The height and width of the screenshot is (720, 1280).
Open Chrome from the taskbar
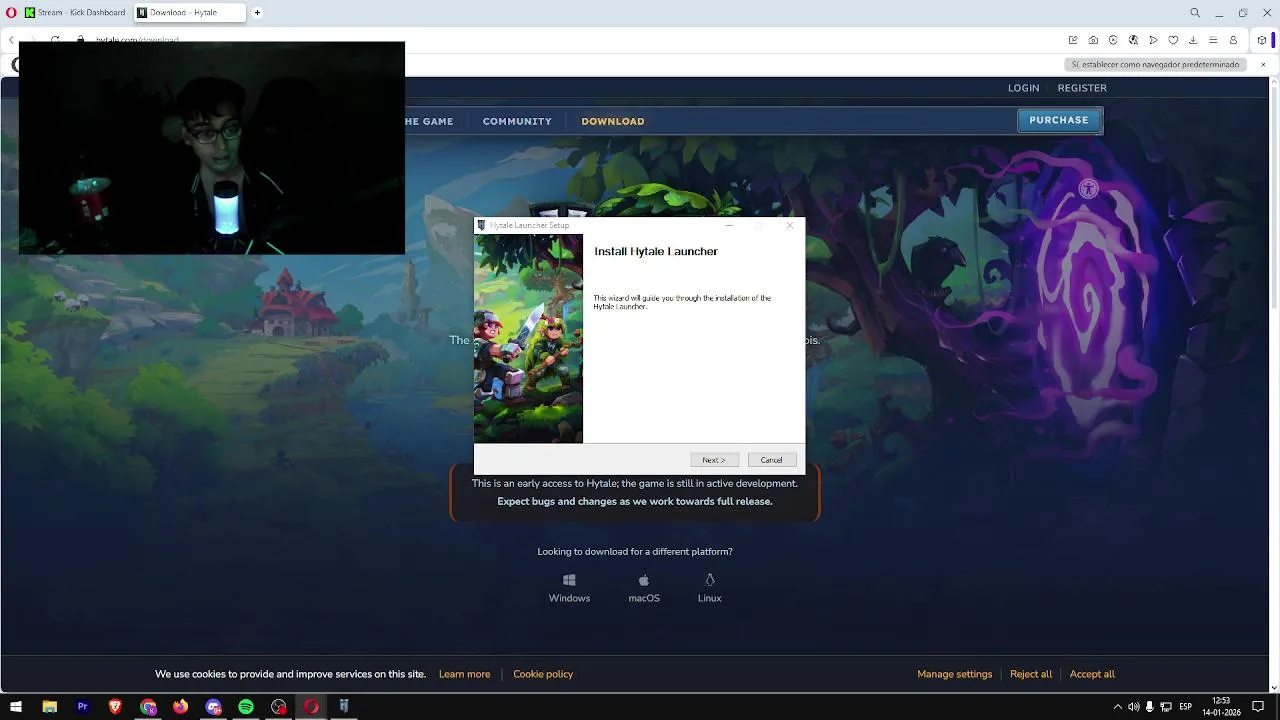(x=148, y=707)
